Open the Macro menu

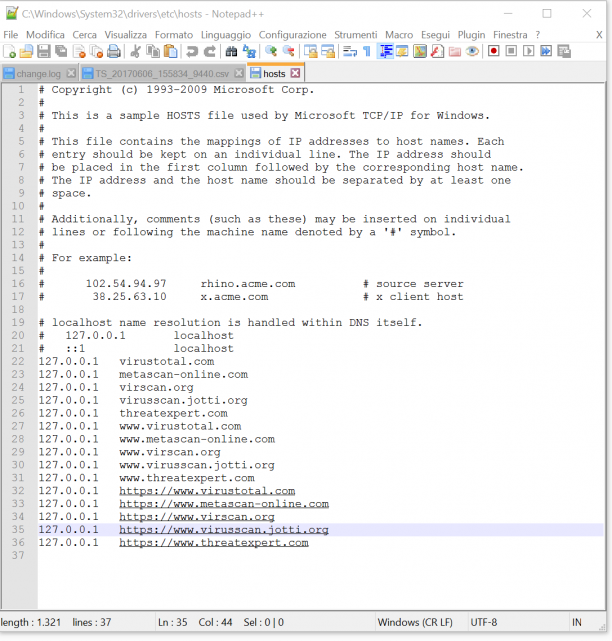point(399,35)
